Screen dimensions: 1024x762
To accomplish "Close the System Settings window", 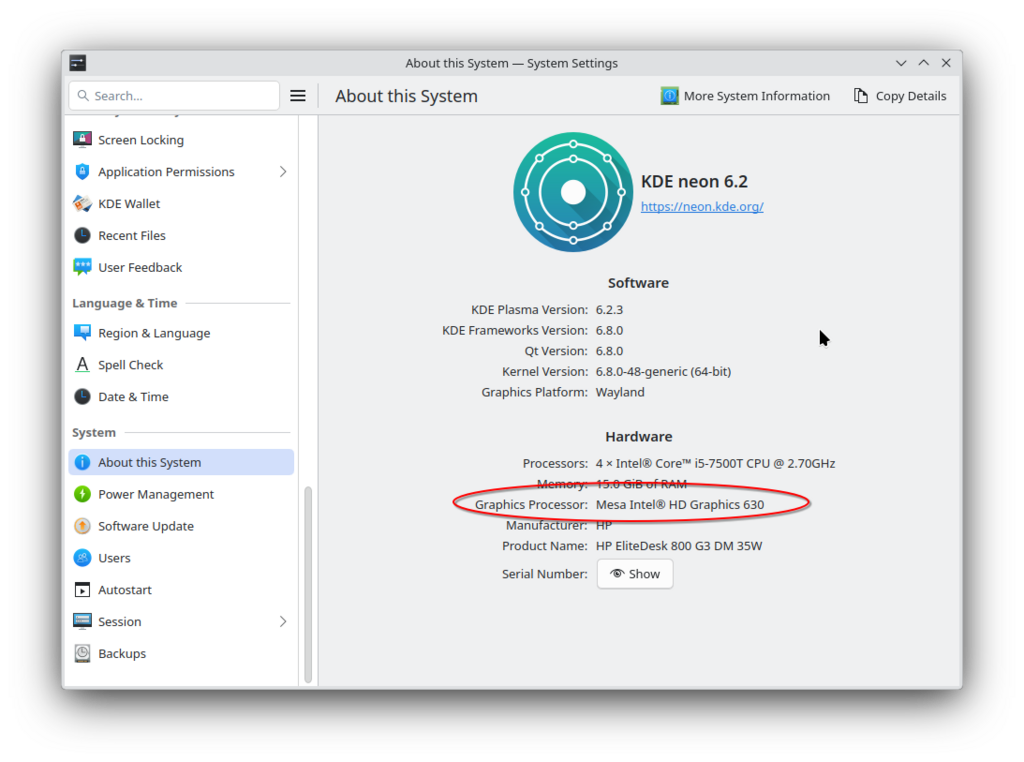I will tap(946, 63).
